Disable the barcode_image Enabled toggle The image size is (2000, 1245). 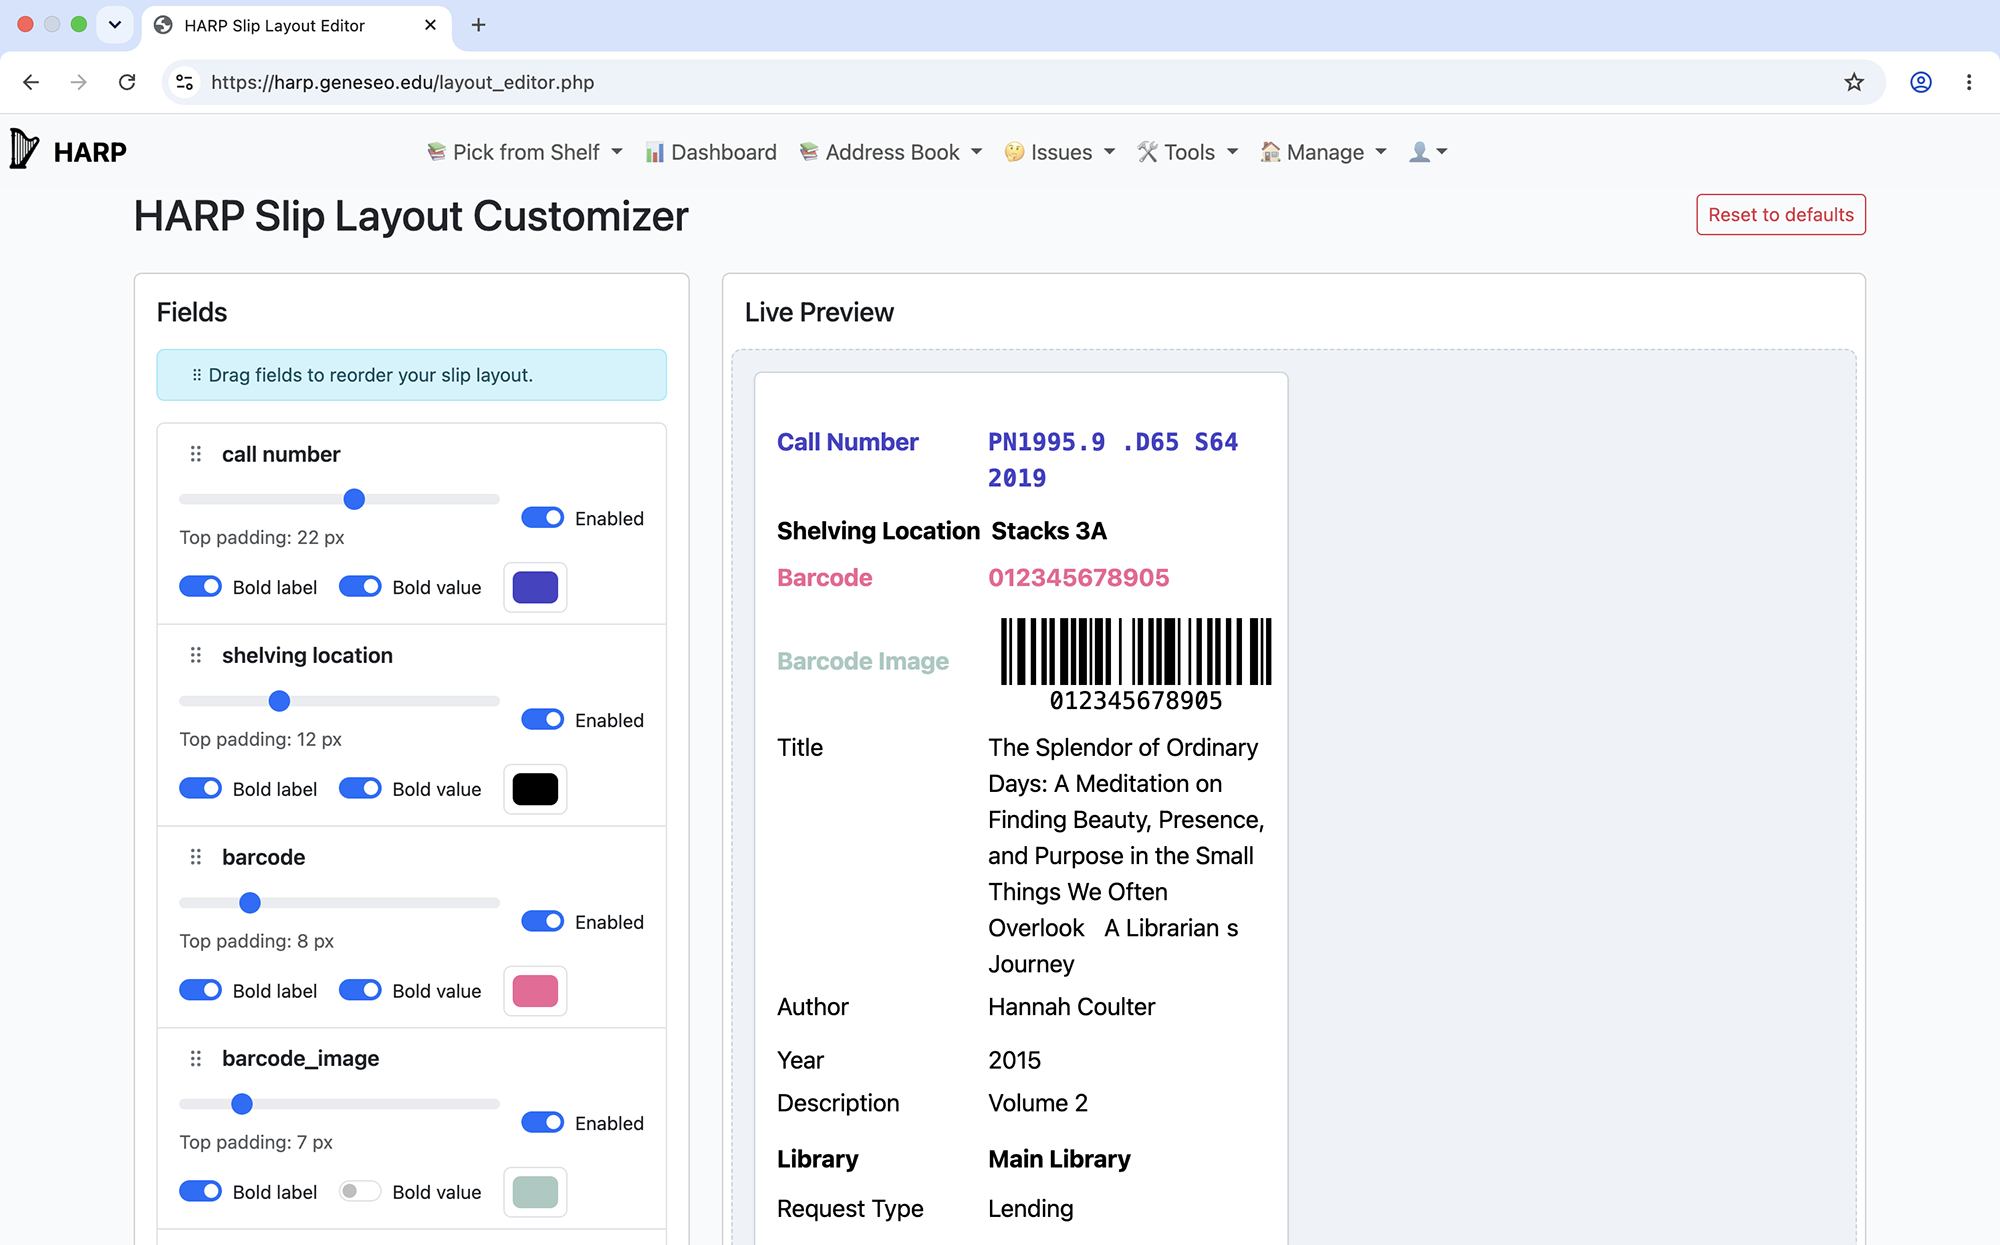tap(543, 1123)
